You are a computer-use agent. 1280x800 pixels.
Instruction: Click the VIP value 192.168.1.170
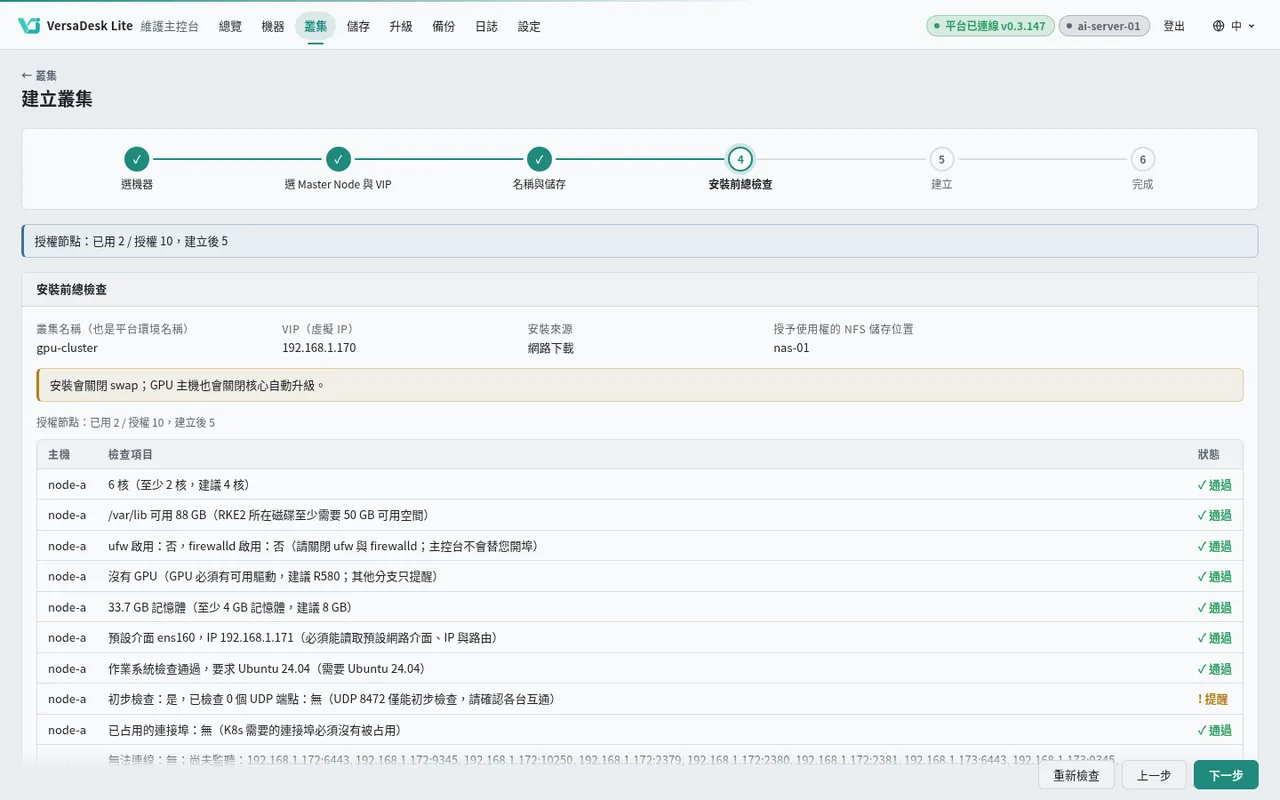(x=319, y=348)
